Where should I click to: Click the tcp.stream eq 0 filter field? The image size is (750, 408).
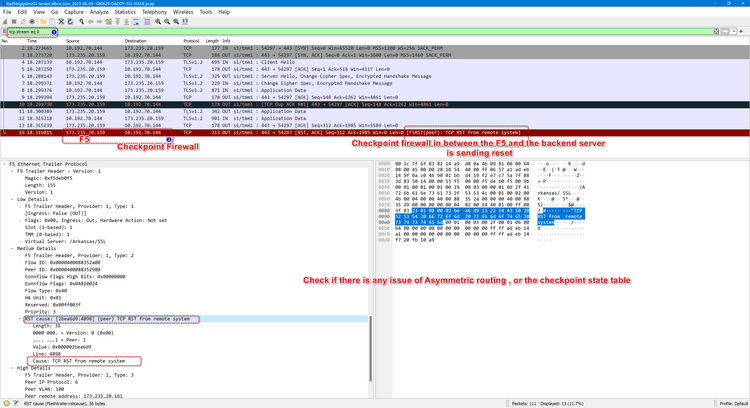(x=359, y=32)
